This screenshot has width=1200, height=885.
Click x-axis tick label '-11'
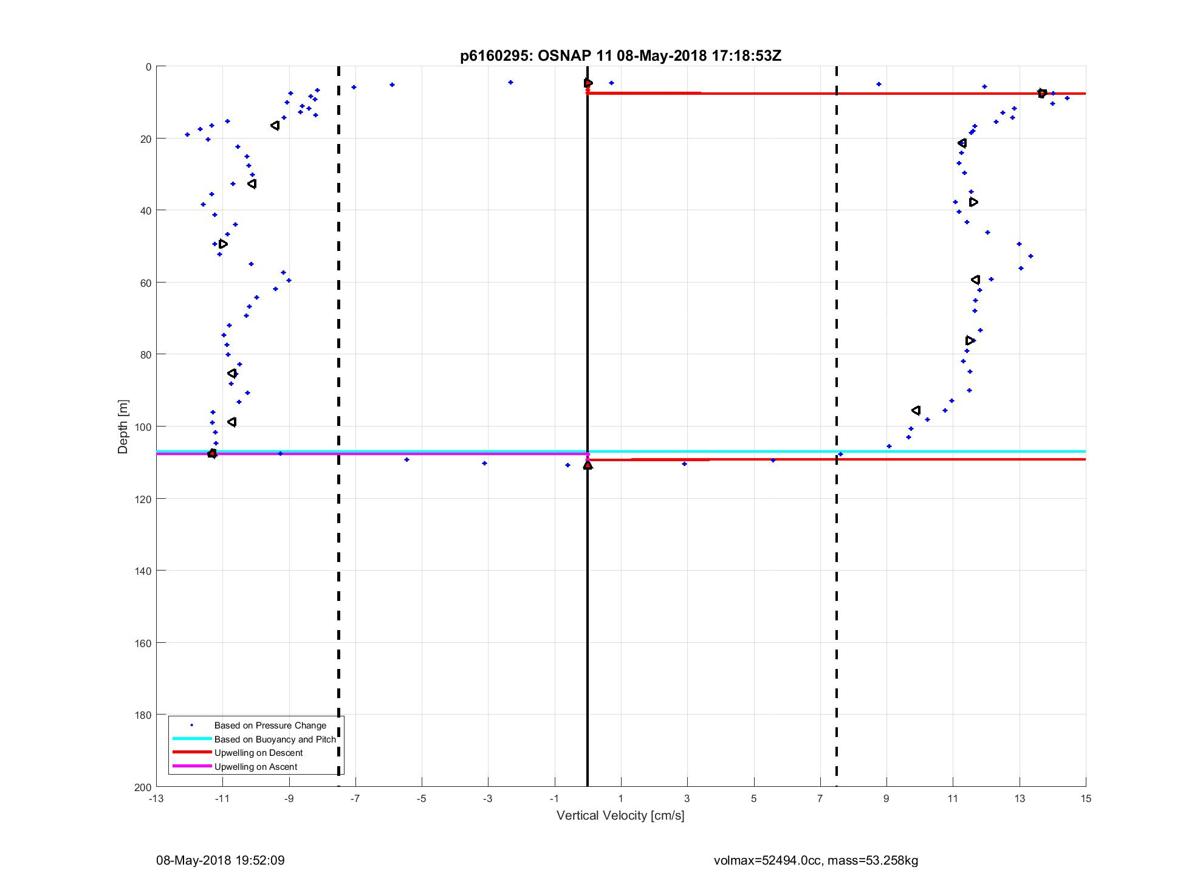tap(222, 799)
